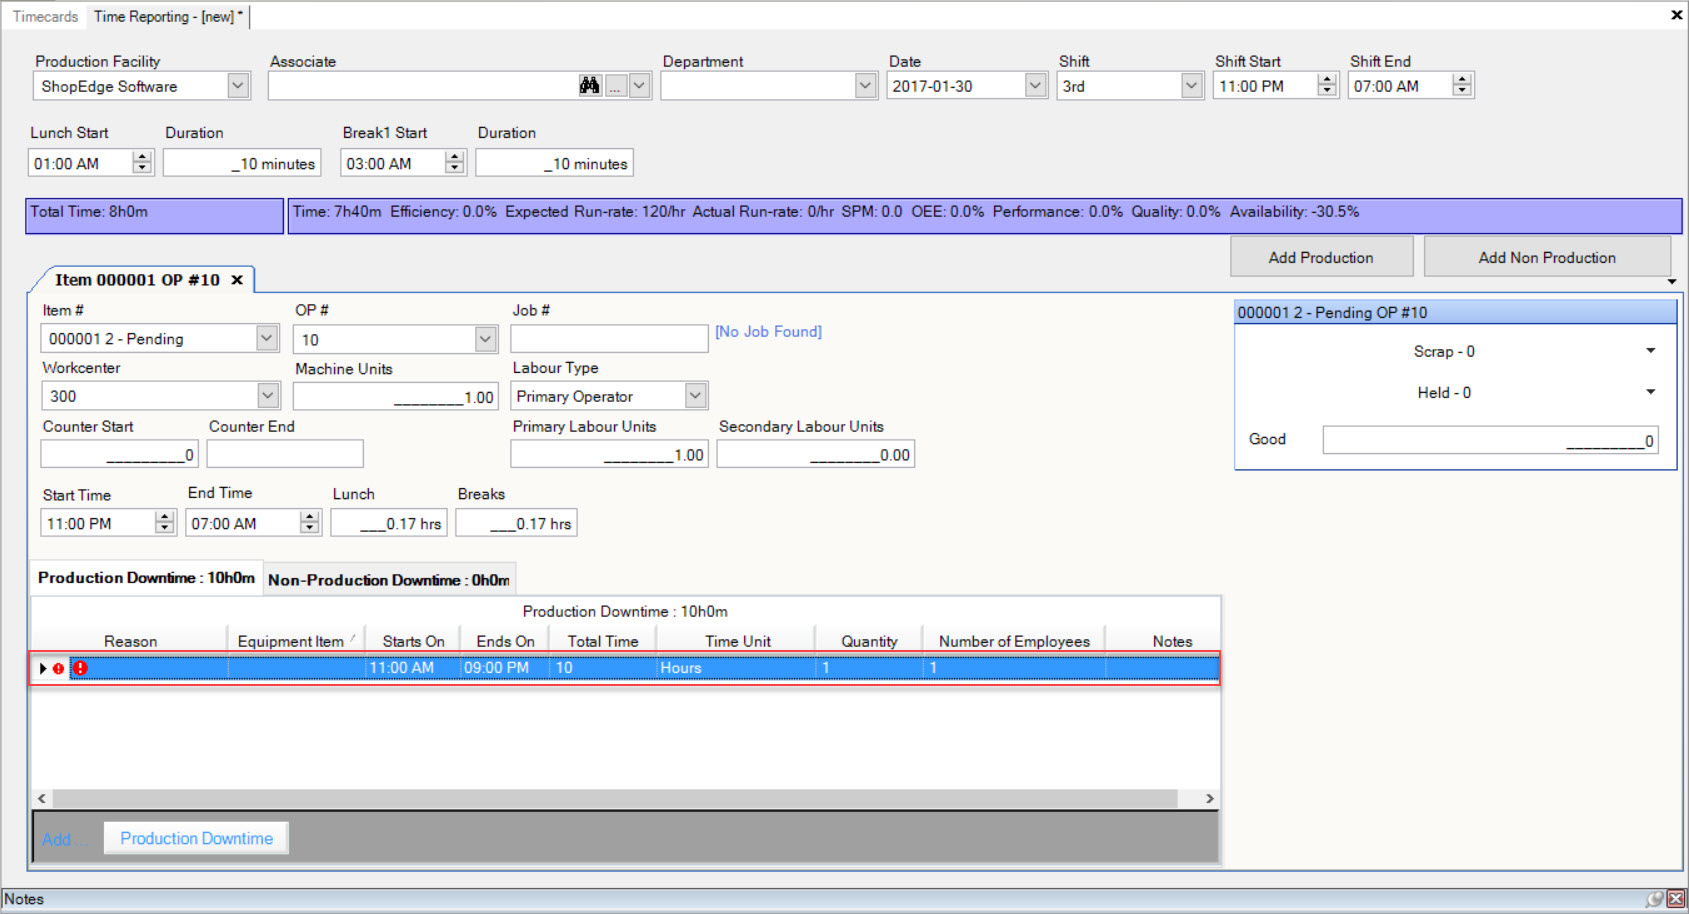
Task: Click the pin icon in Notes panel
Action: (1655, 899)
